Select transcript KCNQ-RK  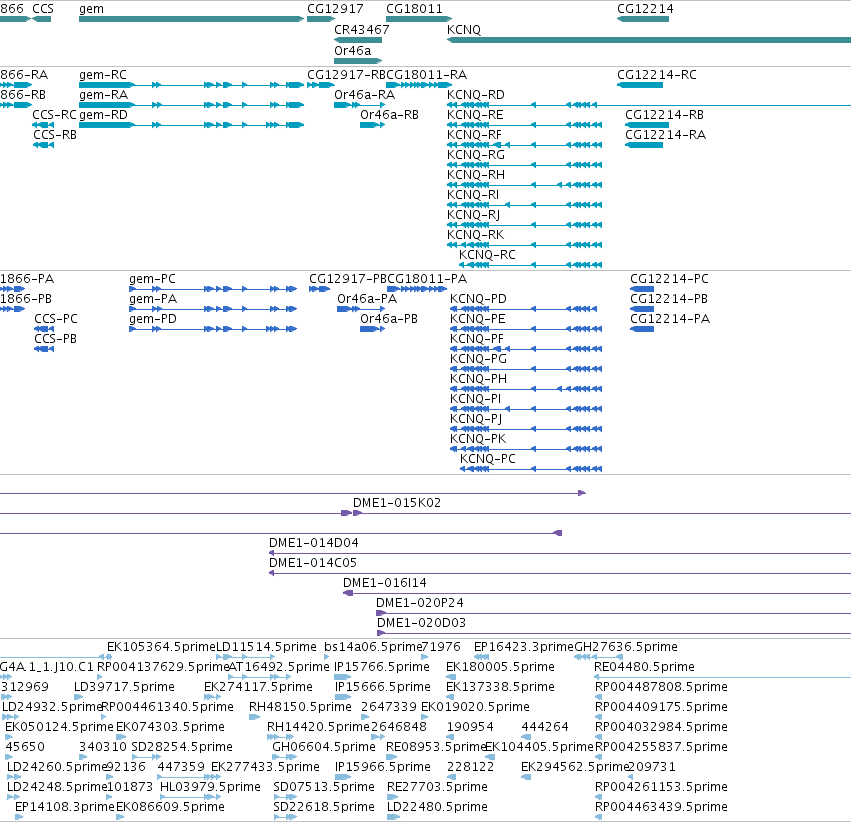[x=524, y=245]
